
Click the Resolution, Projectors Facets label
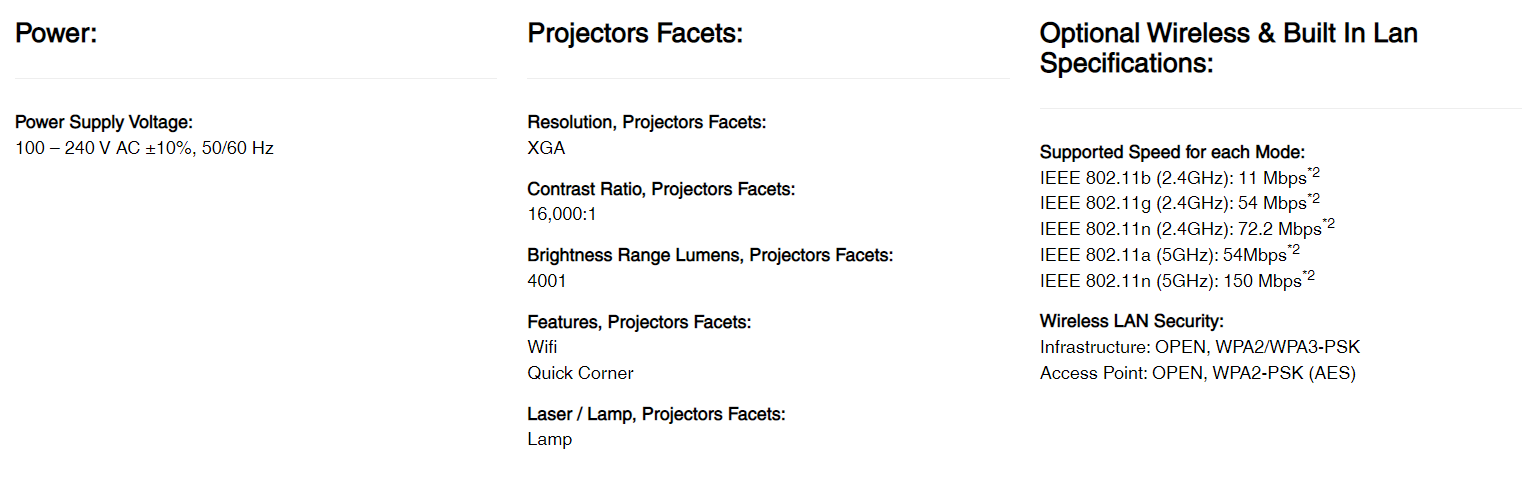coord(646,122)
